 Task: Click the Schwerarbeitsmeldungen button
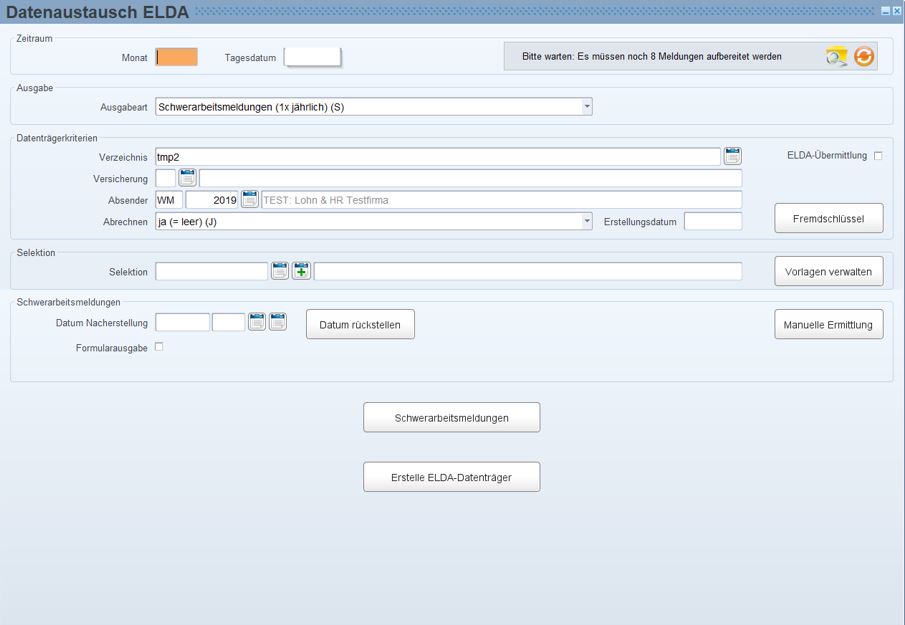451,417
